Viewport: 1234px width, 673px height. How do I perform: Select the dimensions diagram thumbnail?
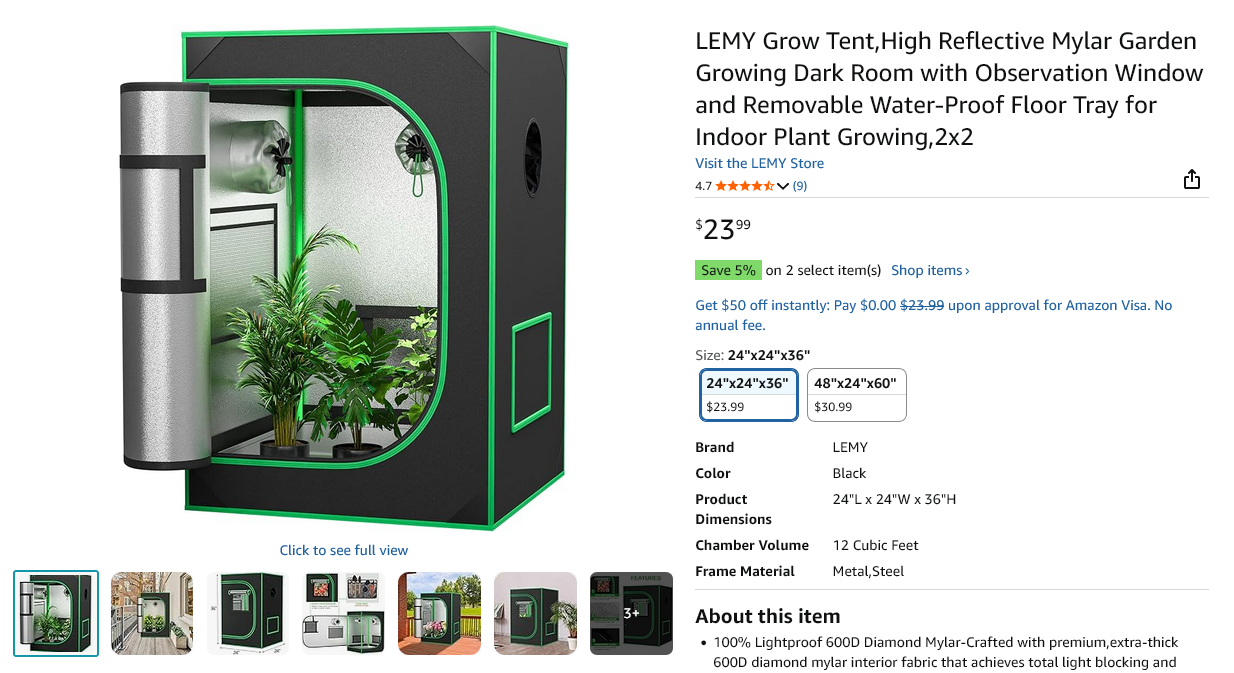click(248, 613)
